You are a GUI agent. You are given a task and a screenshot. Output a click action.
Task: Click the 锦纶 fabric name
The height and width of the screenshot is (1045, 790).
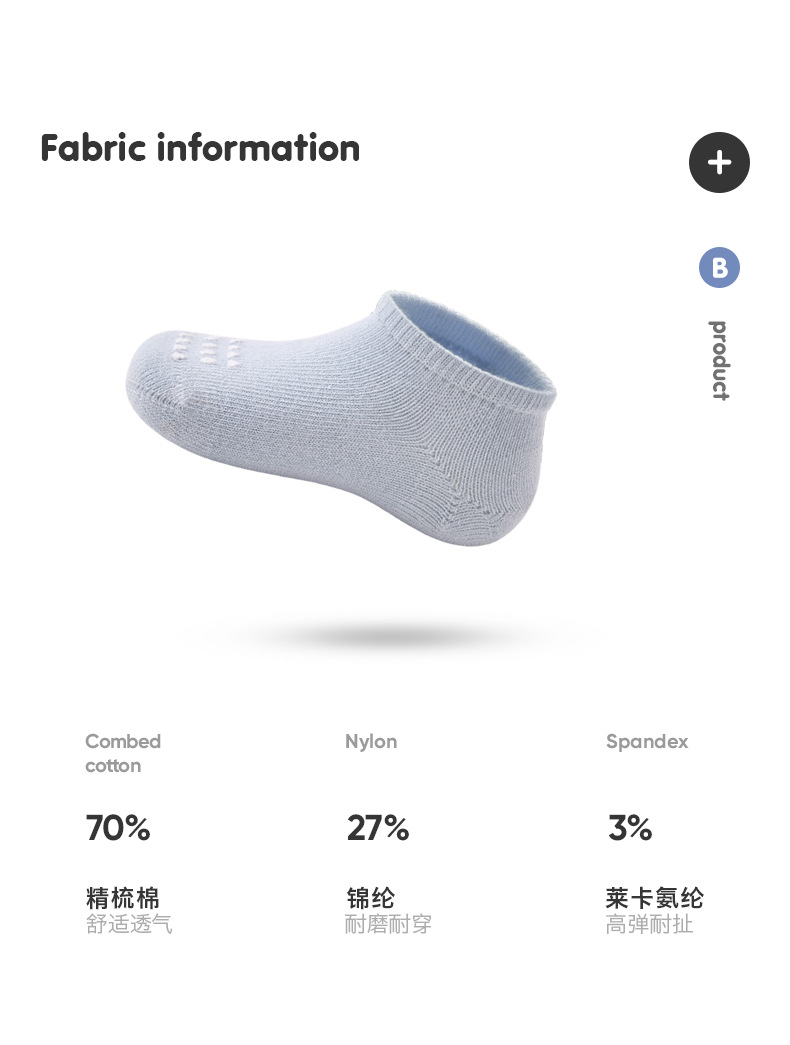pyautogui.click(x=371, y=897)
